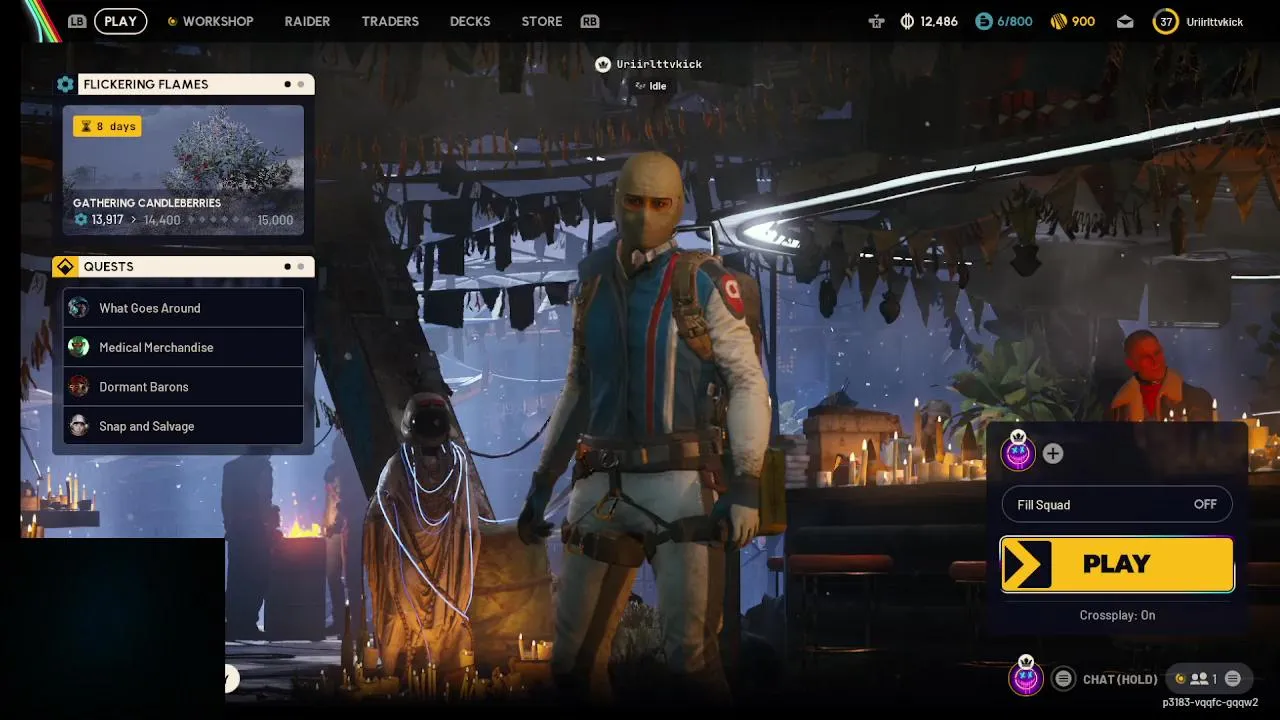
Task: Toggle the Fill Squad option
Action: click(x=1117, y=504)
